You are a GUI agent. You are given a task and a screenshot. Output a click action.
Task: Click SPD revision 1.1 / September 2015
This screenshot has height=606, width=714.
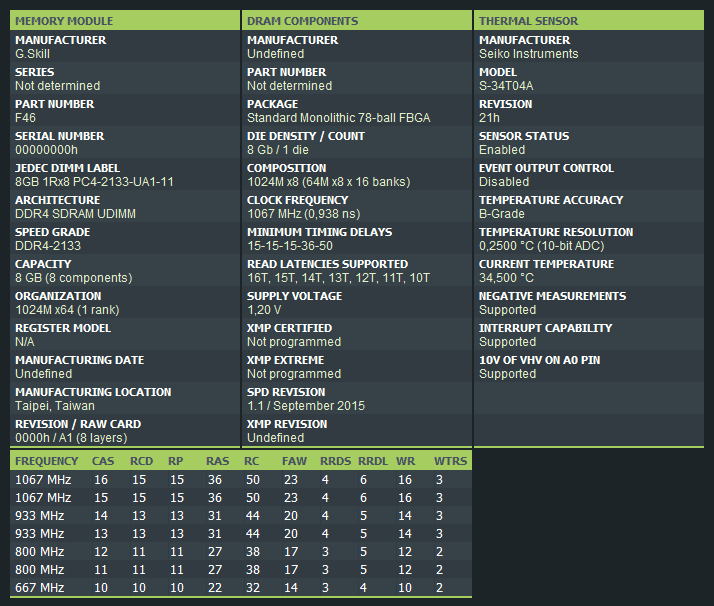click(306, 406)
